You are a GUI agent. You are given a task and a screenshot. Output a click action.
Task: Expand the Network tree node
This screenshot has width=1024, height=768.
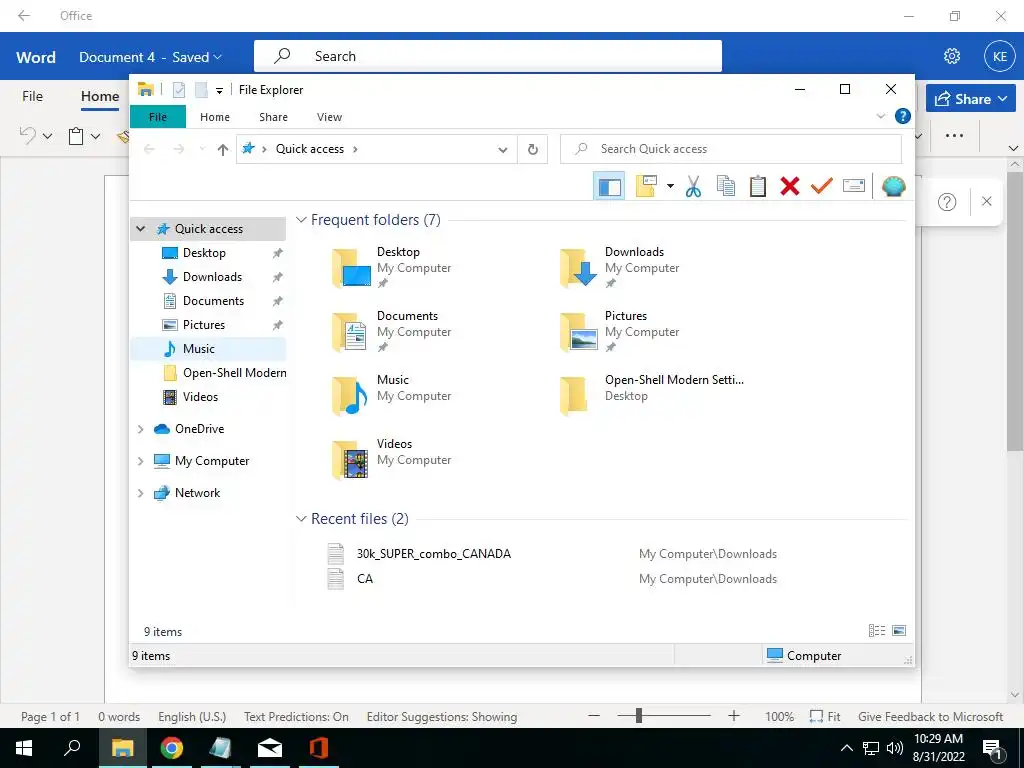pyautogui.click(x=140, y=493)
